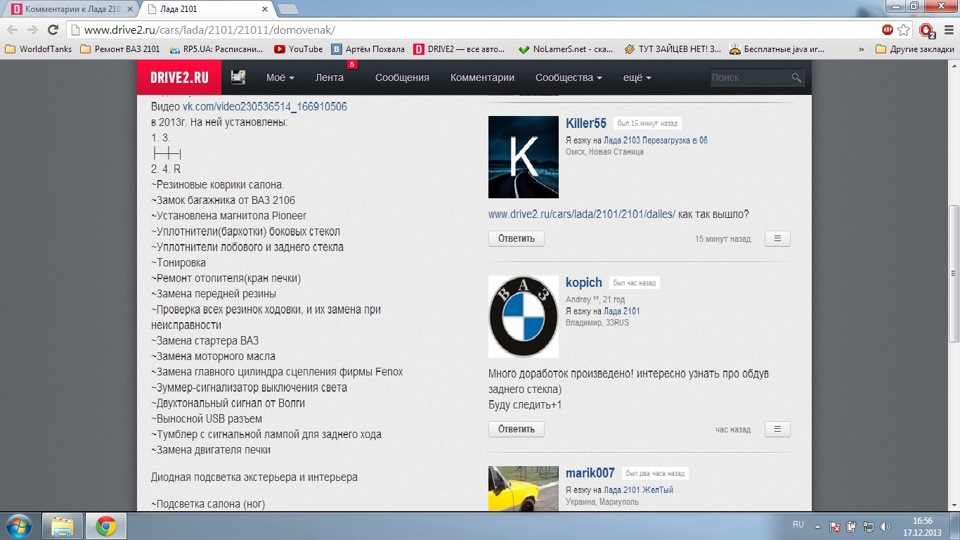Viewport: 960px width, 540px height.
Task: Open options menu icon for Killer55 comment
Action: point(777,238)
